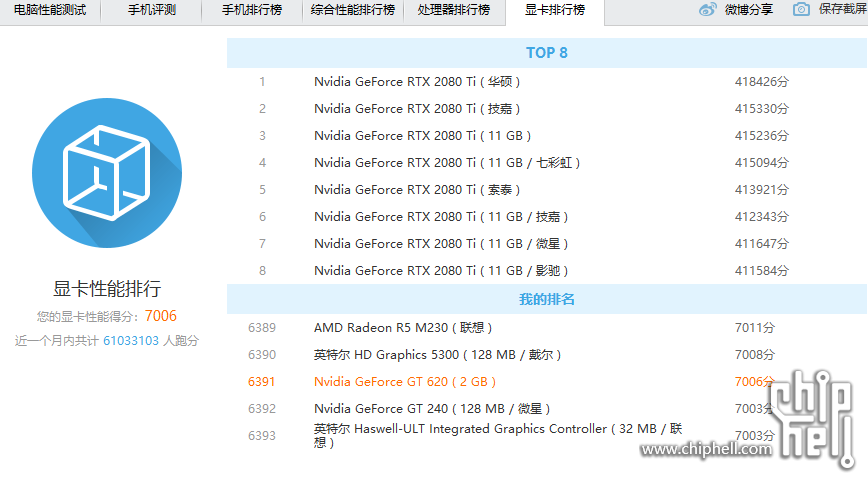Click the camera screenshot icon
Screen dimensions: 868x484
(801, 9)
